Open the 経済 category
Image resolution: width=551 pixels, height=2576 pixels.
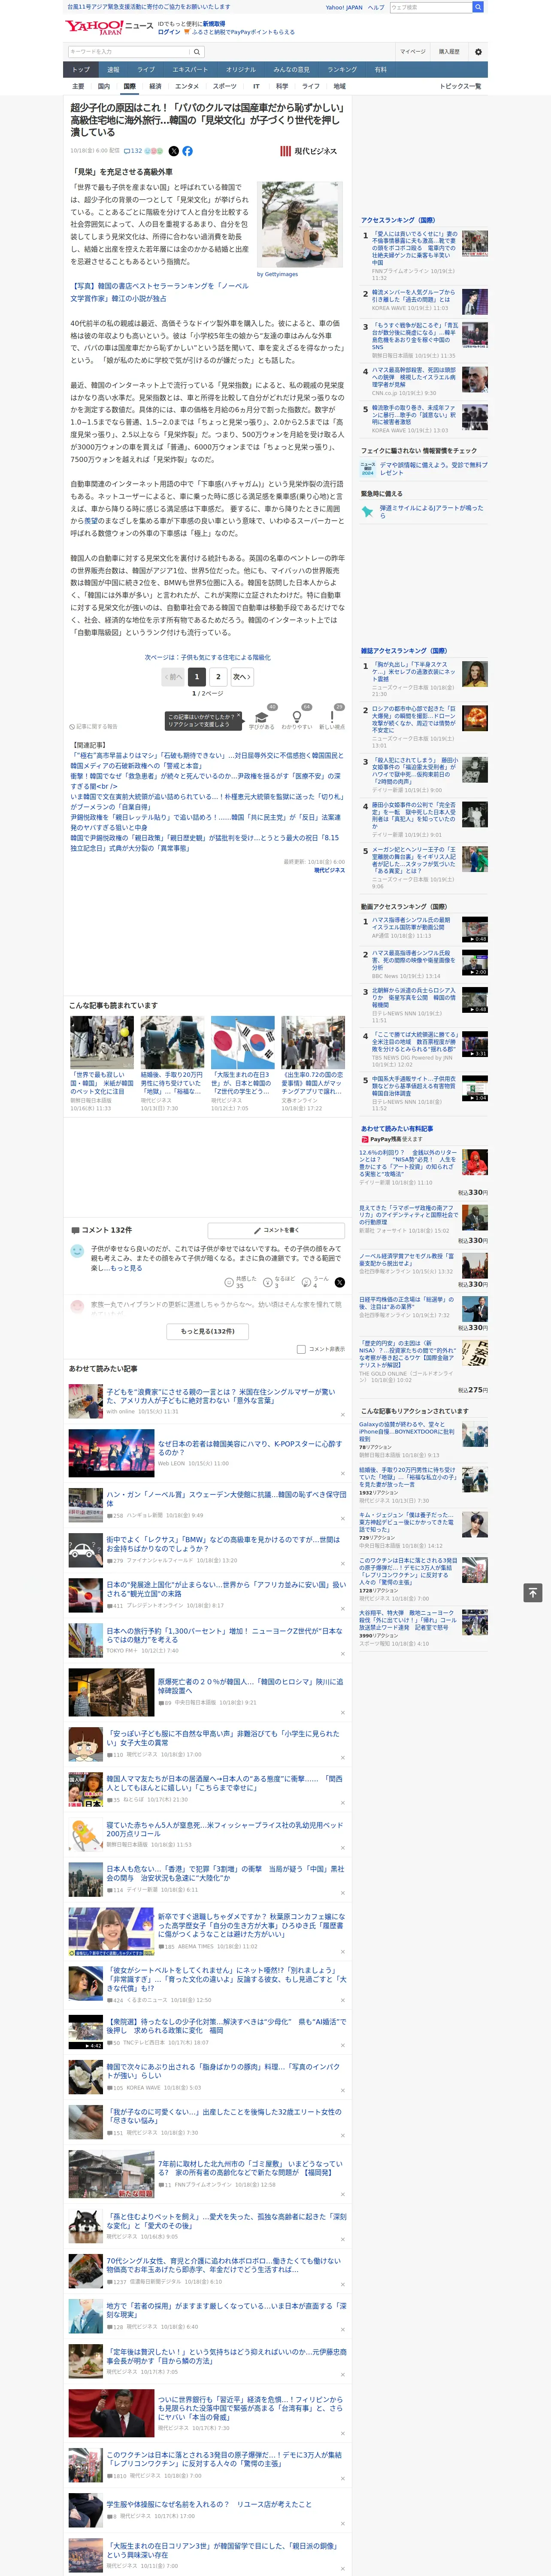[155, 86]
